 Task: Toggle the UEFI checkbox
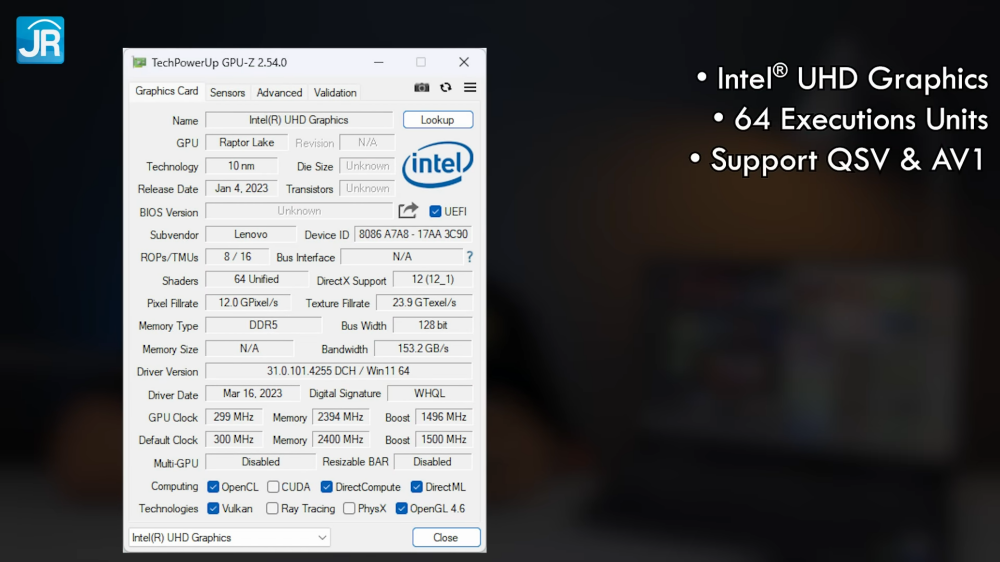(x=435, y=211)
